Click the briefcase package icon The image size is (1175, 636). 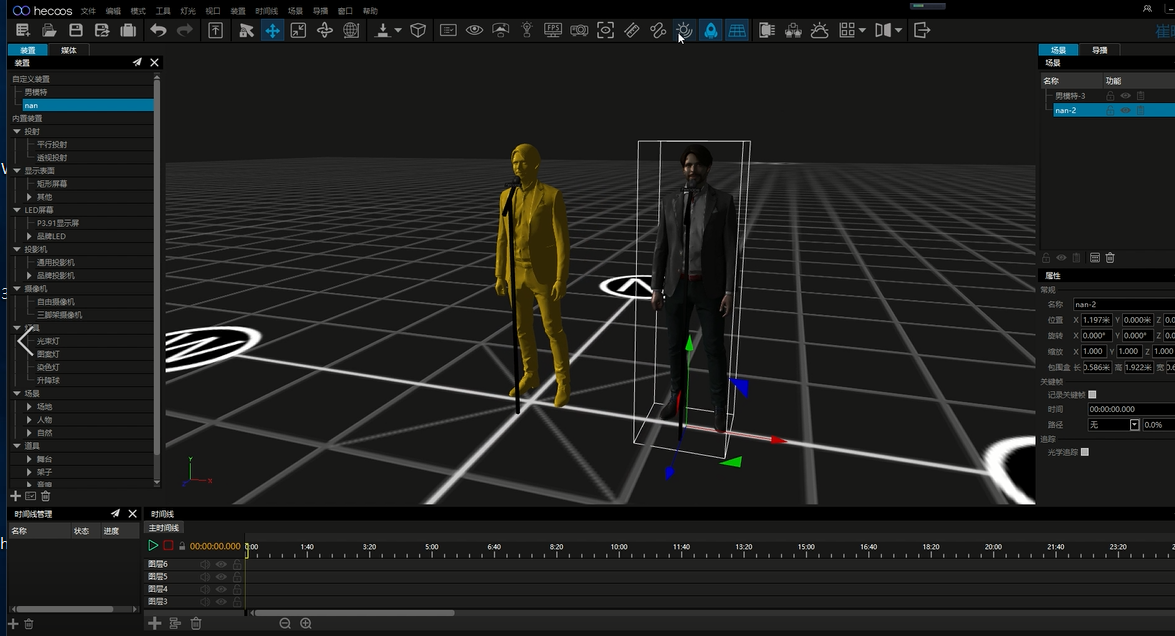click(x=128, y=30)
